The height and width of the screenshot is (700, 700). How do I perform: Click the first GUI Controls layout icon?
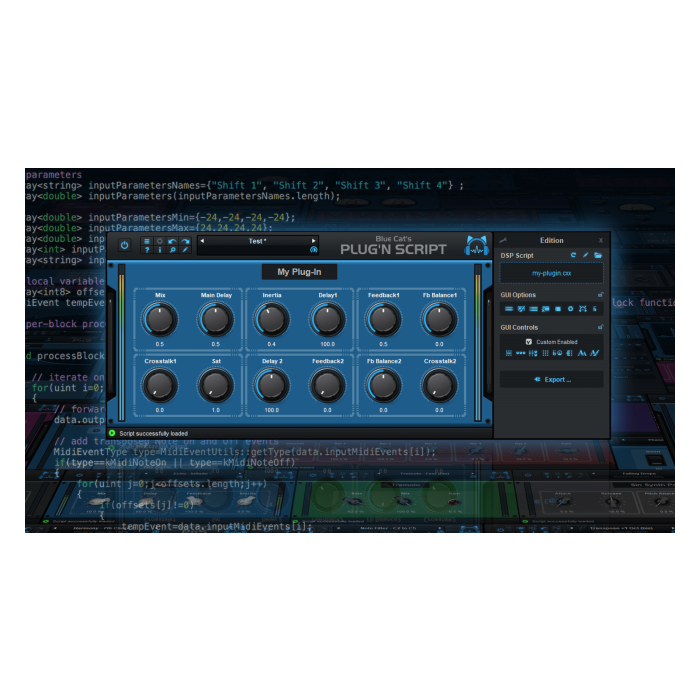(x=508, y=353)
